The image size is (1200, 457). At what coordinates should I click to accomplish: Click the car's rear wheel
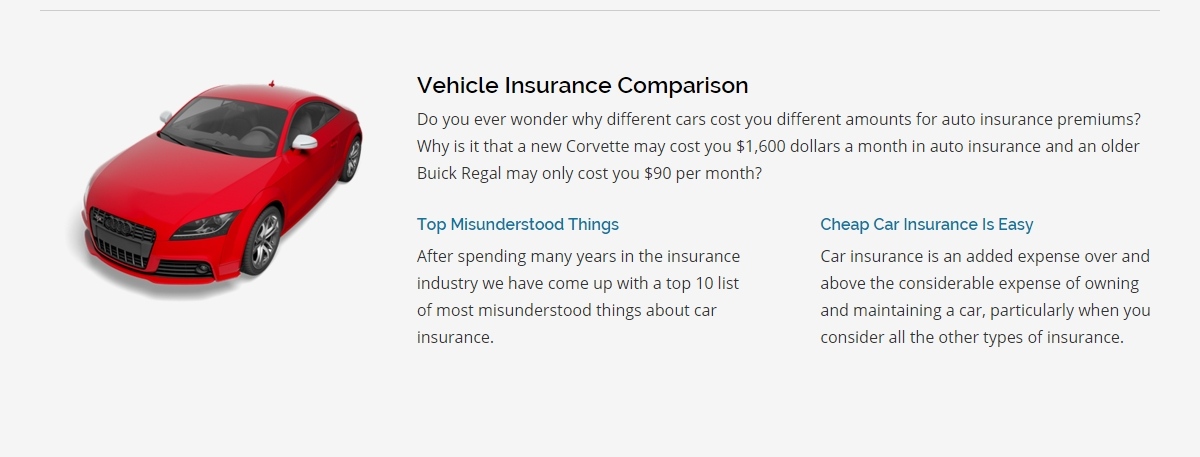point(350,158)
